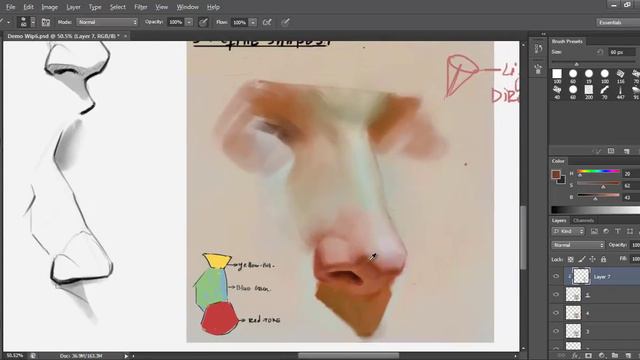Open the History panel icon in collapsed dock

(538, 49)
